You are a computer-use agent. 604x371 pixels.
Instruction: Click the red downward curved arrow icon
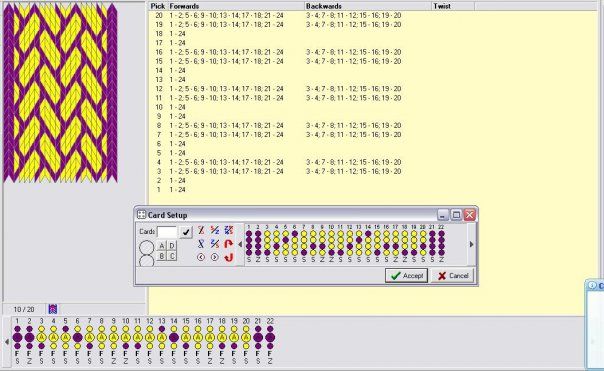point(229,257)
